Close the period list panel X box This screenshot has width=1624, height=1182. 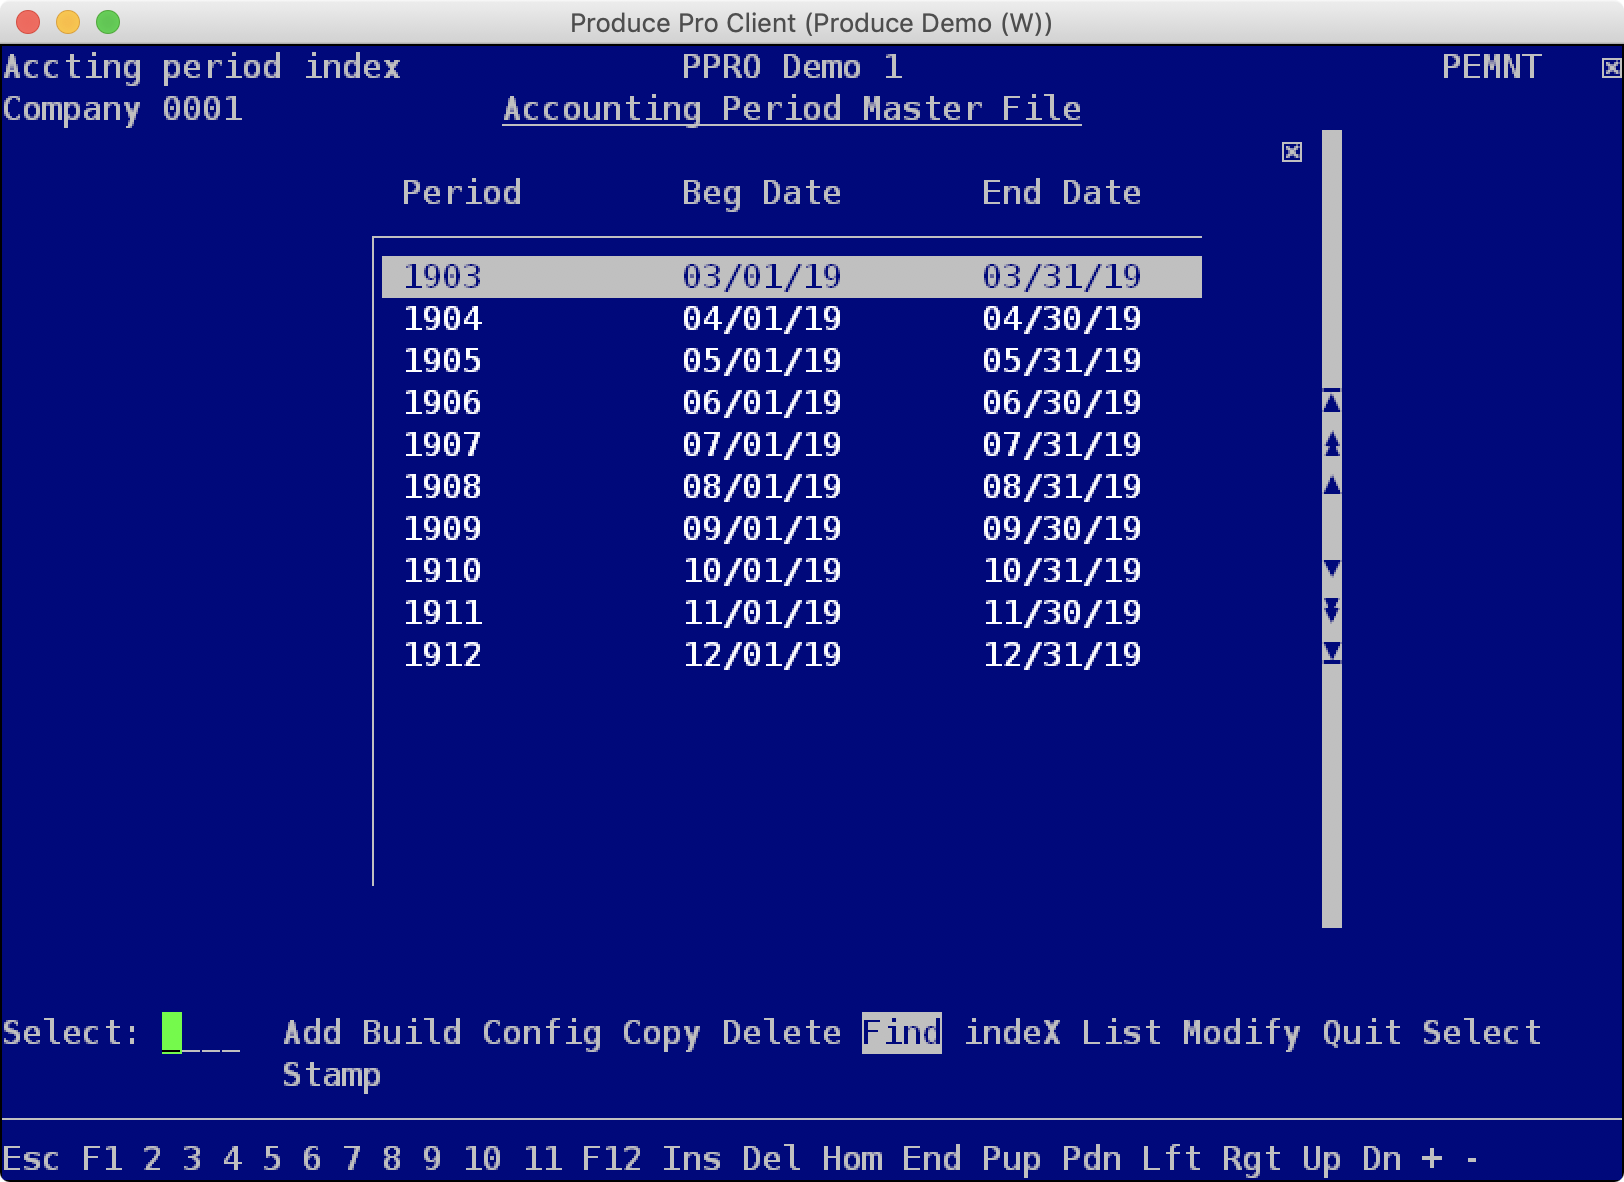(x=1292, y=152)
